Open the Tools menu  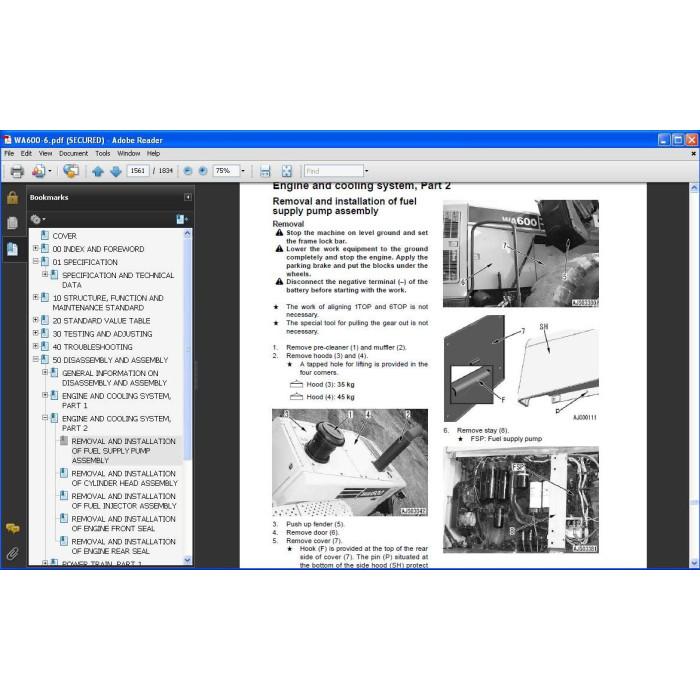(x=103, y=153)
